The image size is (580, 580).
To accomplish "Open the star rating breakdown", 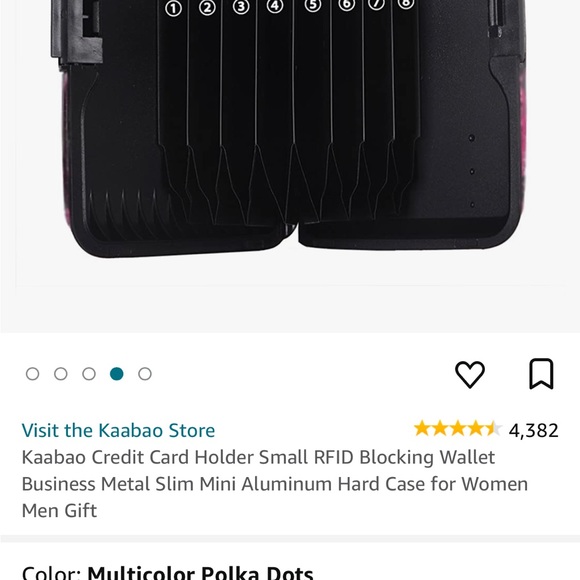I will point(458,429).
